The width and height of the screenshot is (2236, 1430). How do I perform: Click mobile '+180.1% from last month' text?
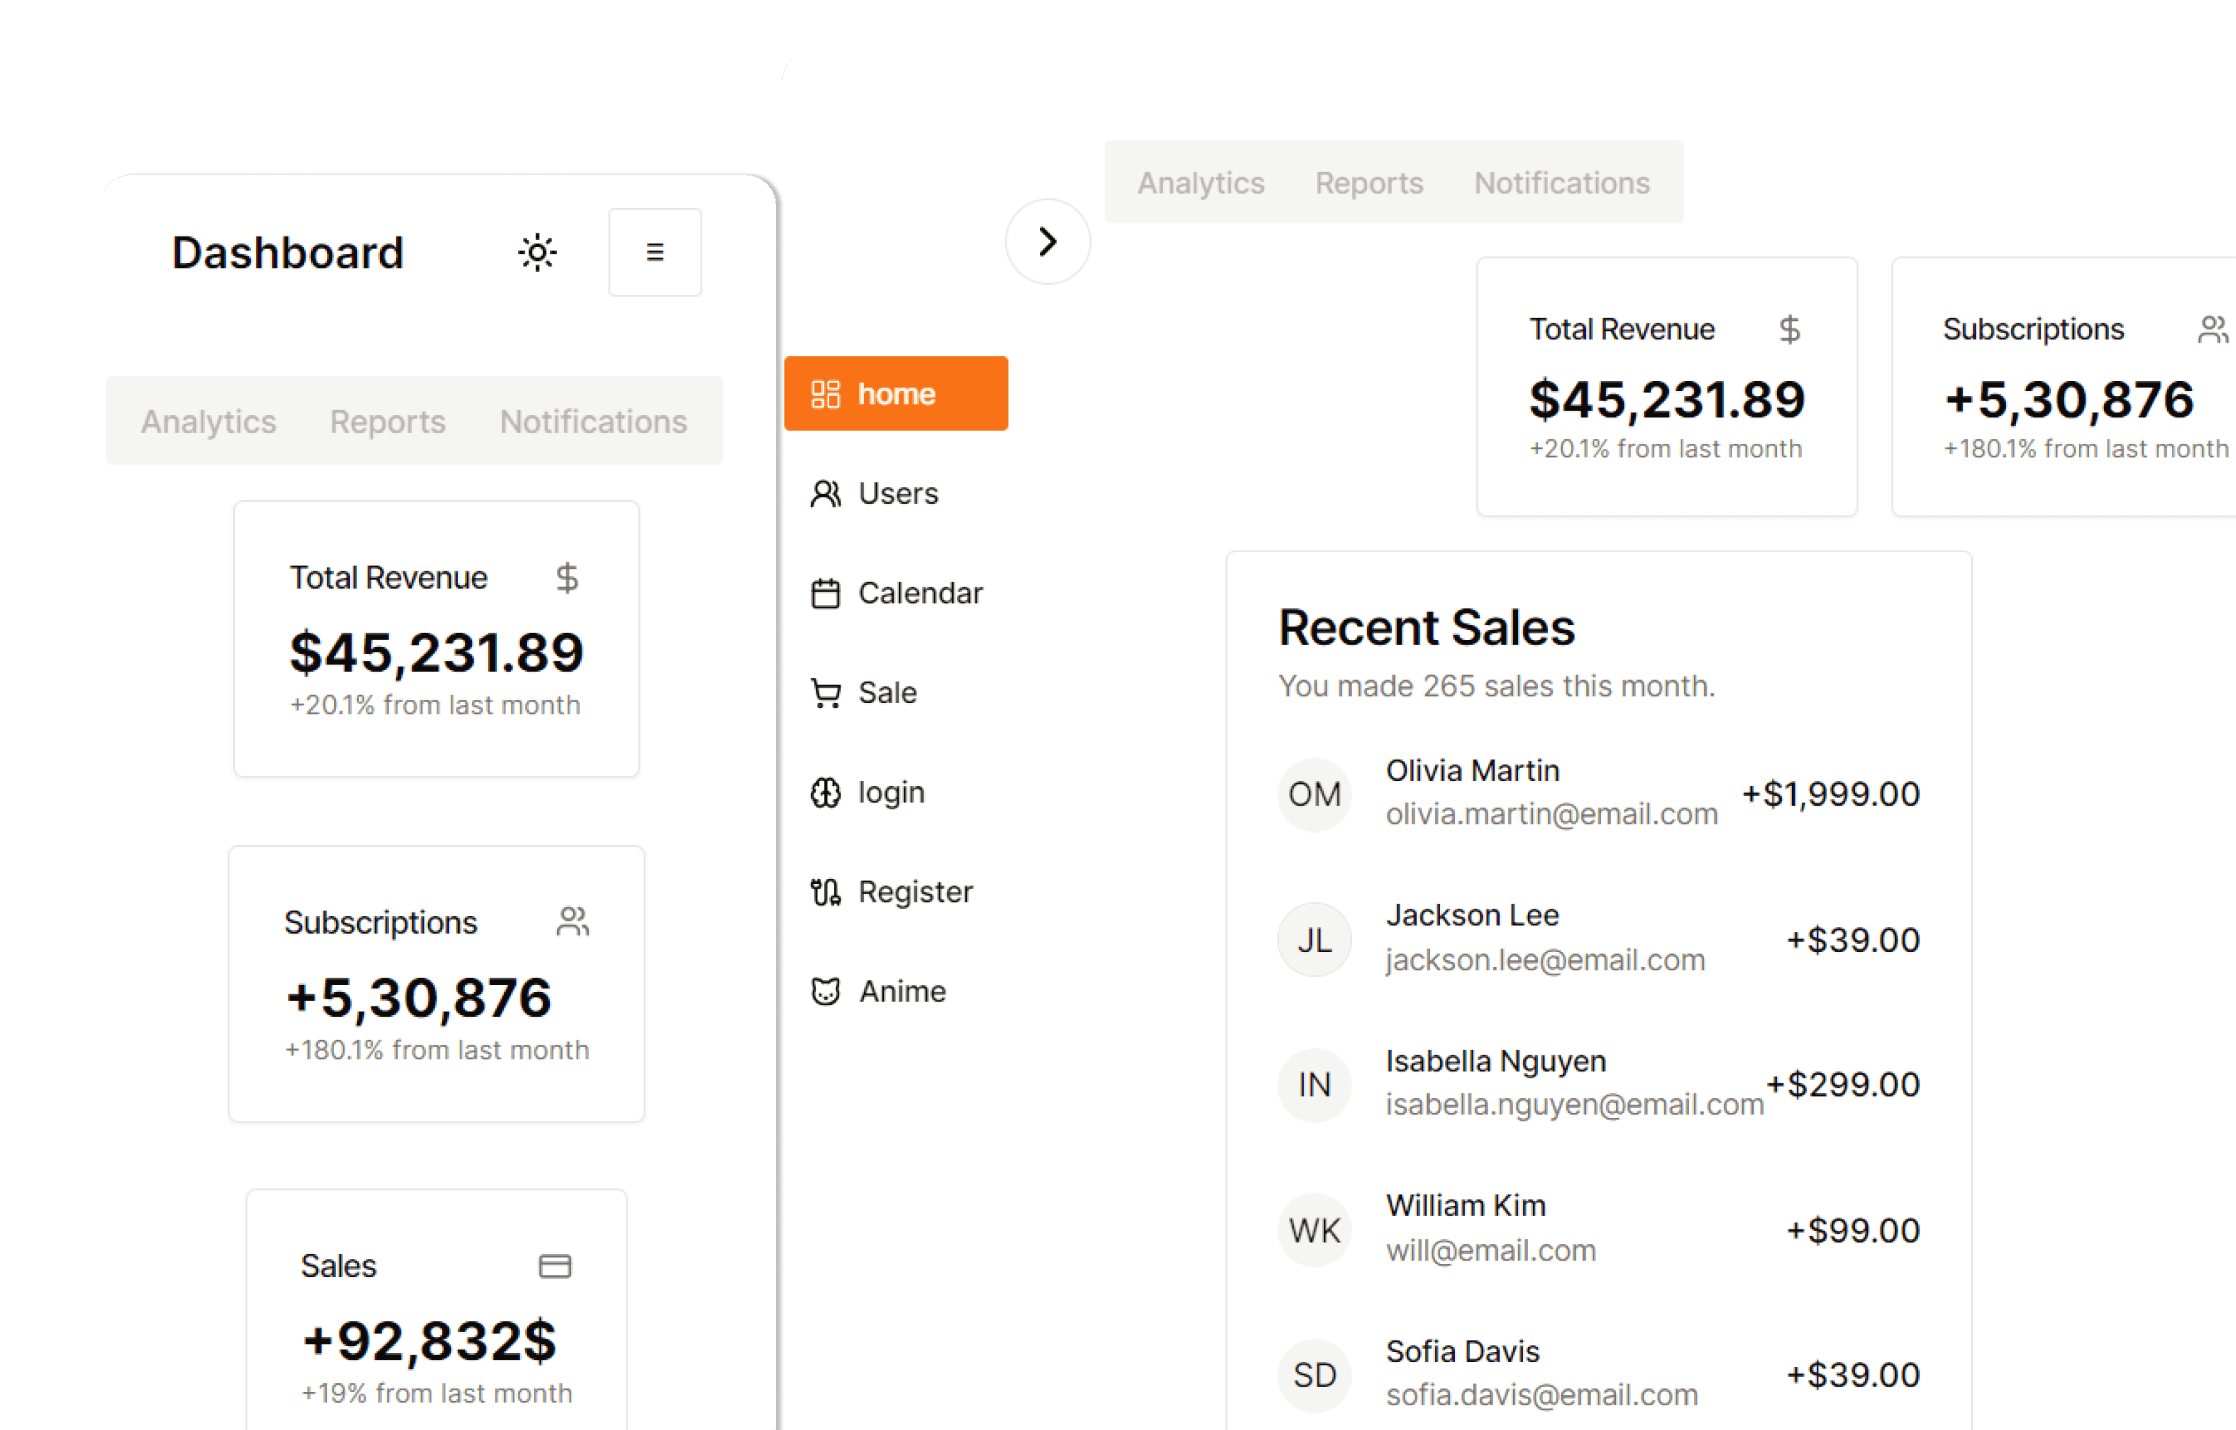point(437,1050)
